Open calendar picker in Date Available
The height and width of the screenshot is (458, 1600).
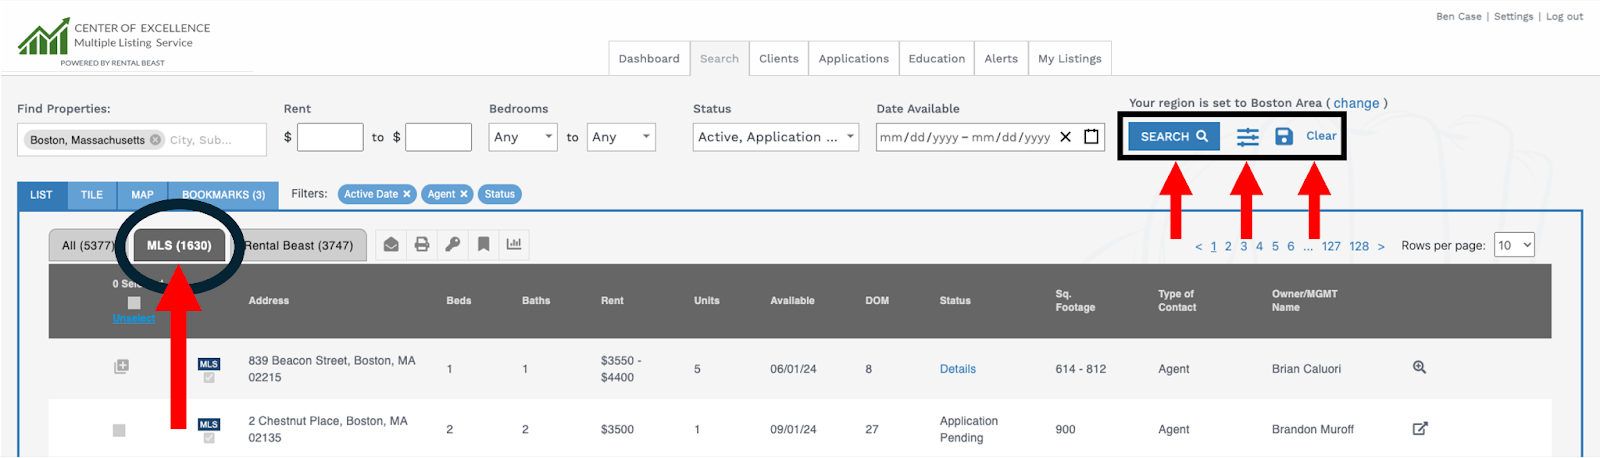1092,137
